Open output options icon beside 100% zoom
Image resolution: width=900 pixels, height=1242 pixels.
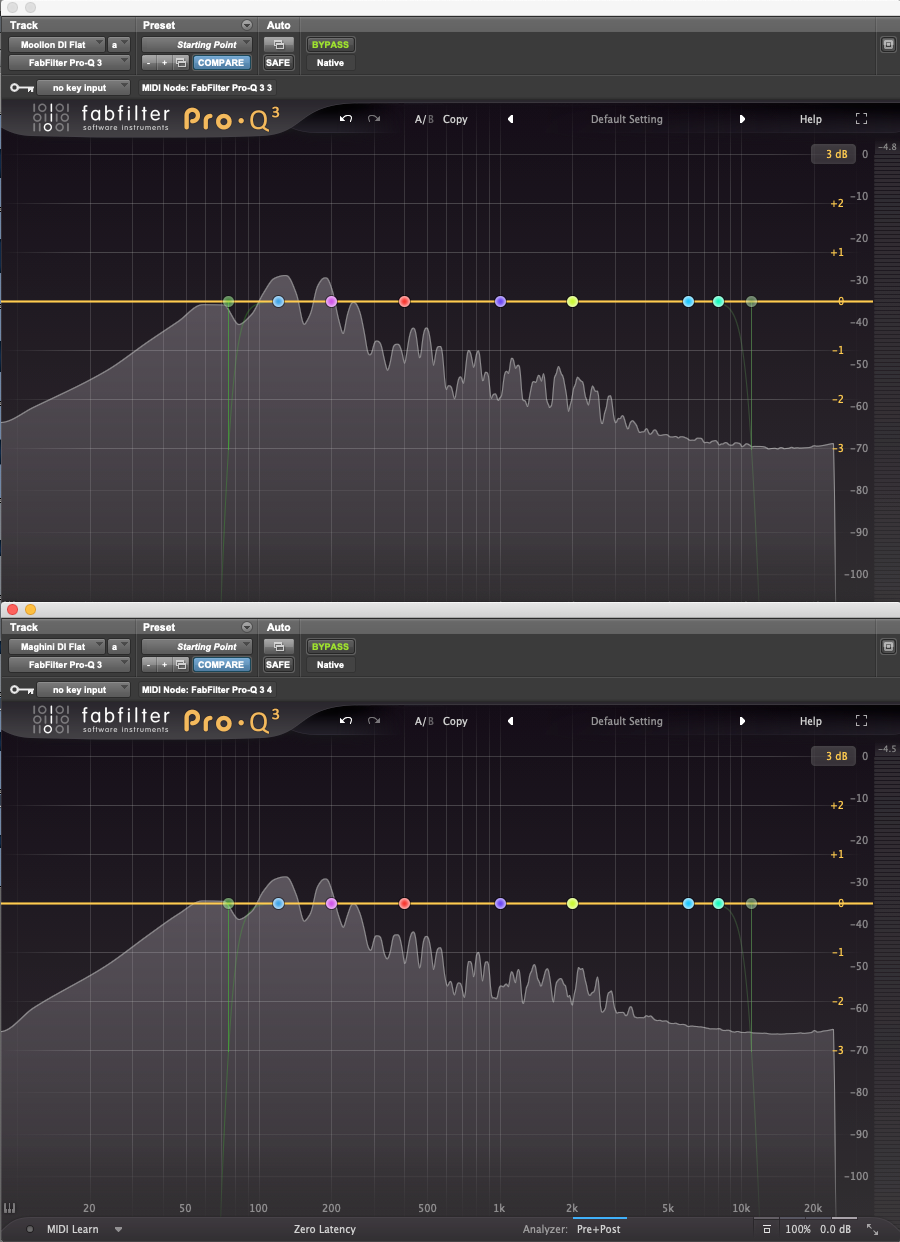pyautogui.click(x=766, y=1229)
